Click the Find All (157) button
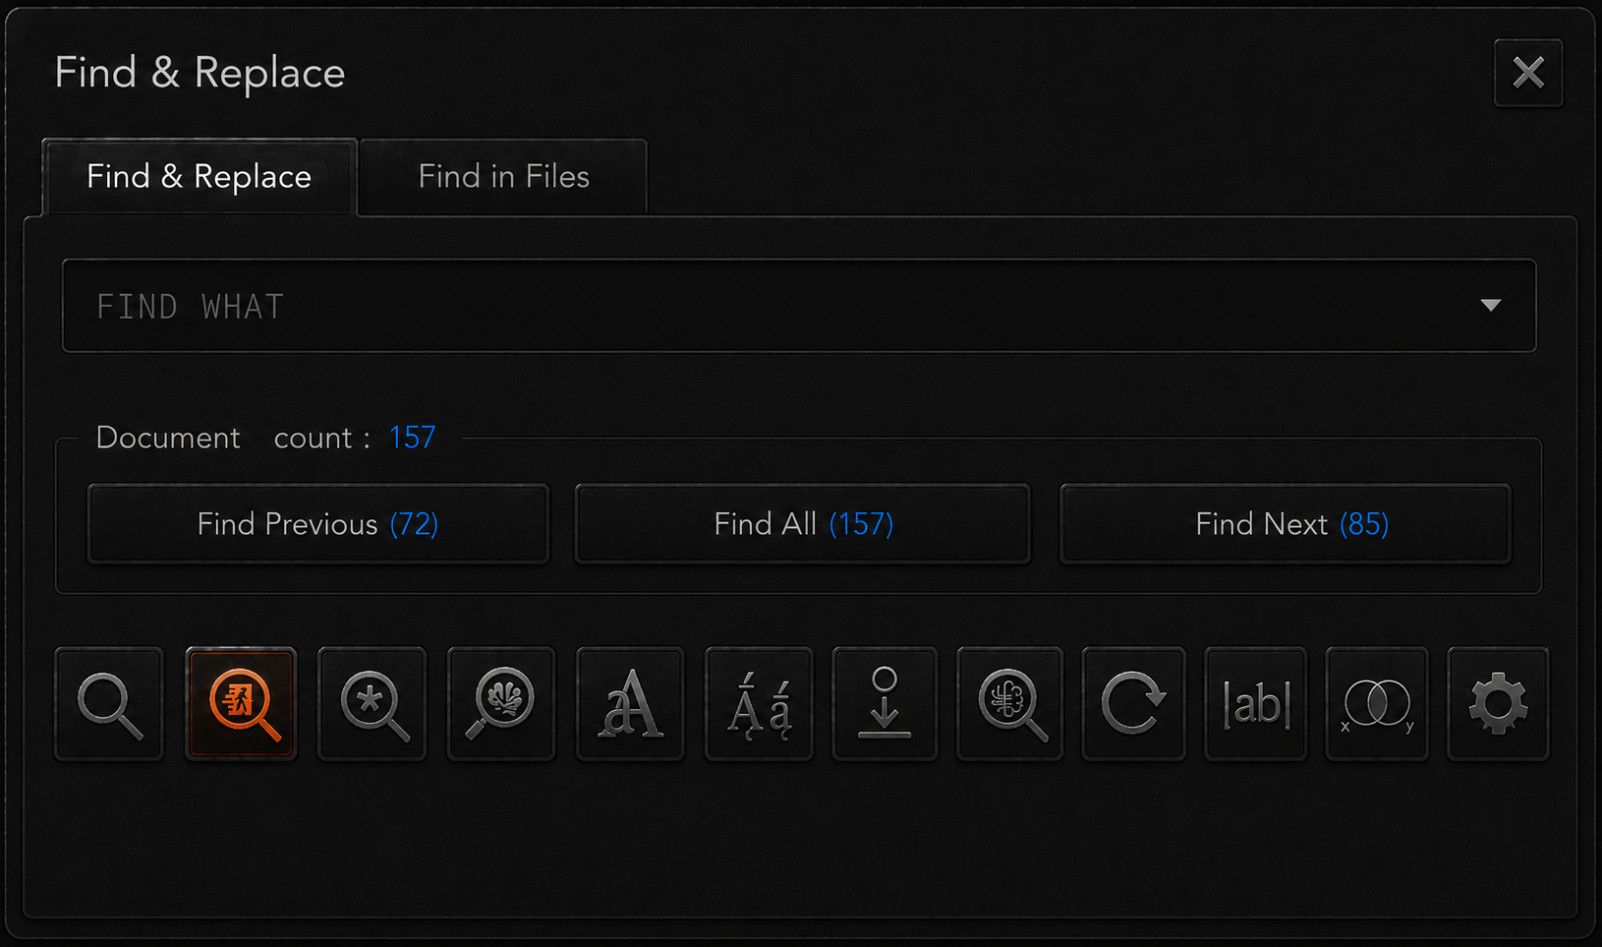1602x947 pixels. tap(803, 524)
